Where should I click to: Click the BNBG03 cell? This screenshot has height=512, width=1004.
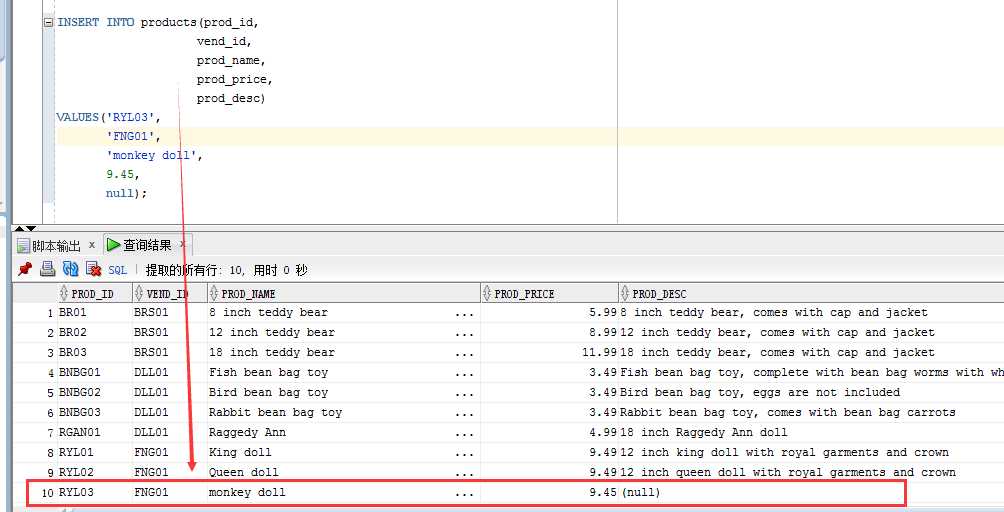click(x=95, y=412)
